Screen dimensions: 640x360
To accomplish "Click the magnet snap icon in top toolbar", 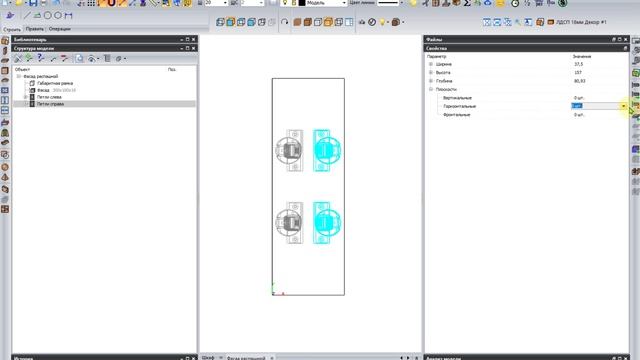I will click(x=111, y=3).
